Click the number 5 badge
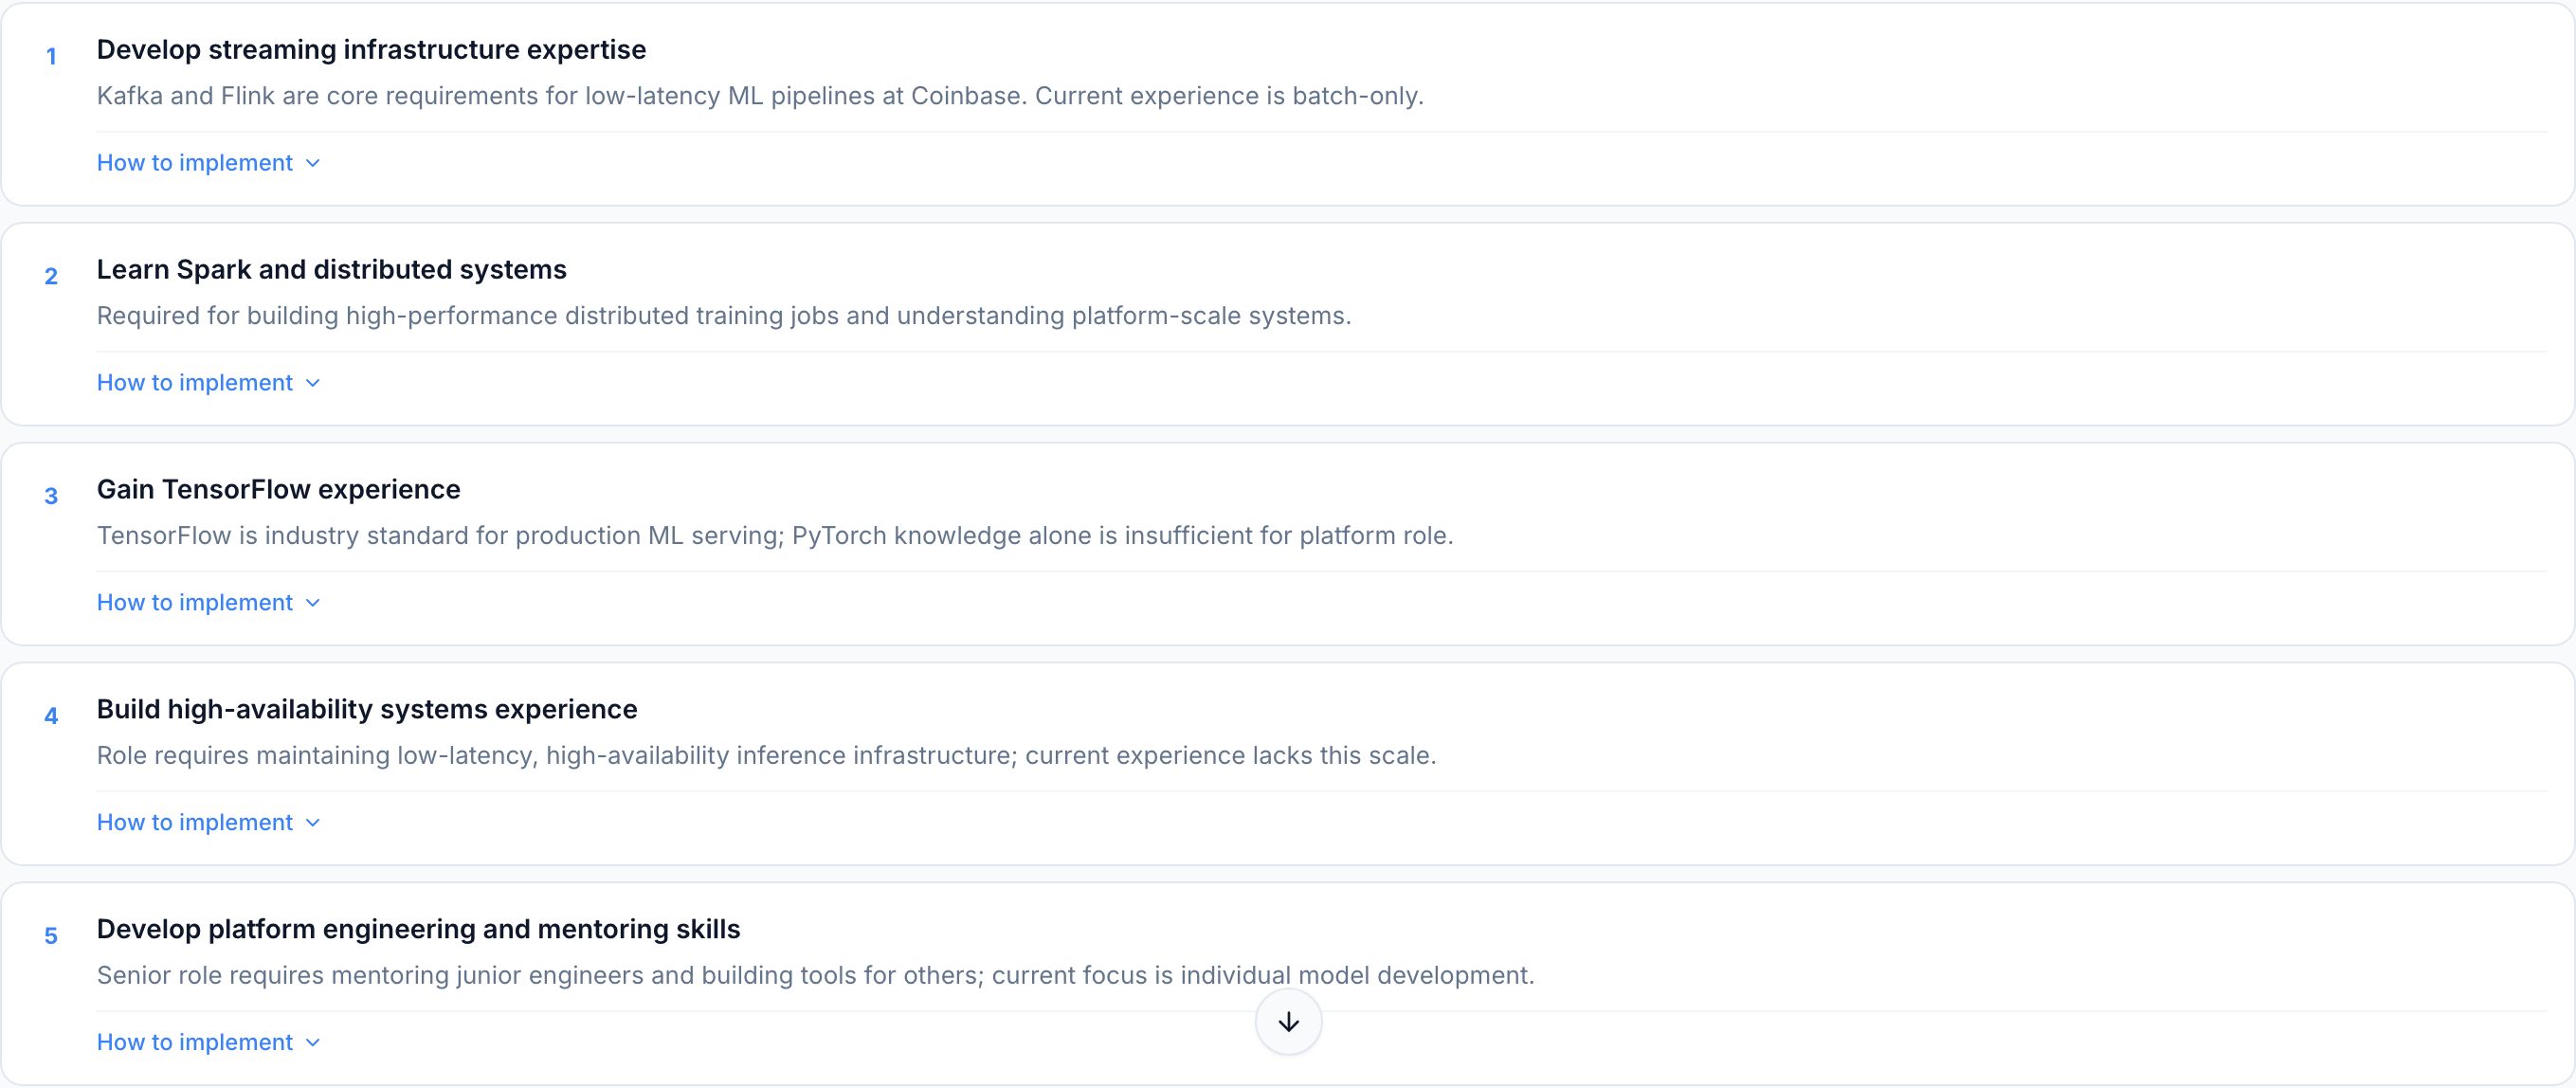The height and width of the screenshot is (1088, 2576). pyautogui.click(x=51, y=936)
